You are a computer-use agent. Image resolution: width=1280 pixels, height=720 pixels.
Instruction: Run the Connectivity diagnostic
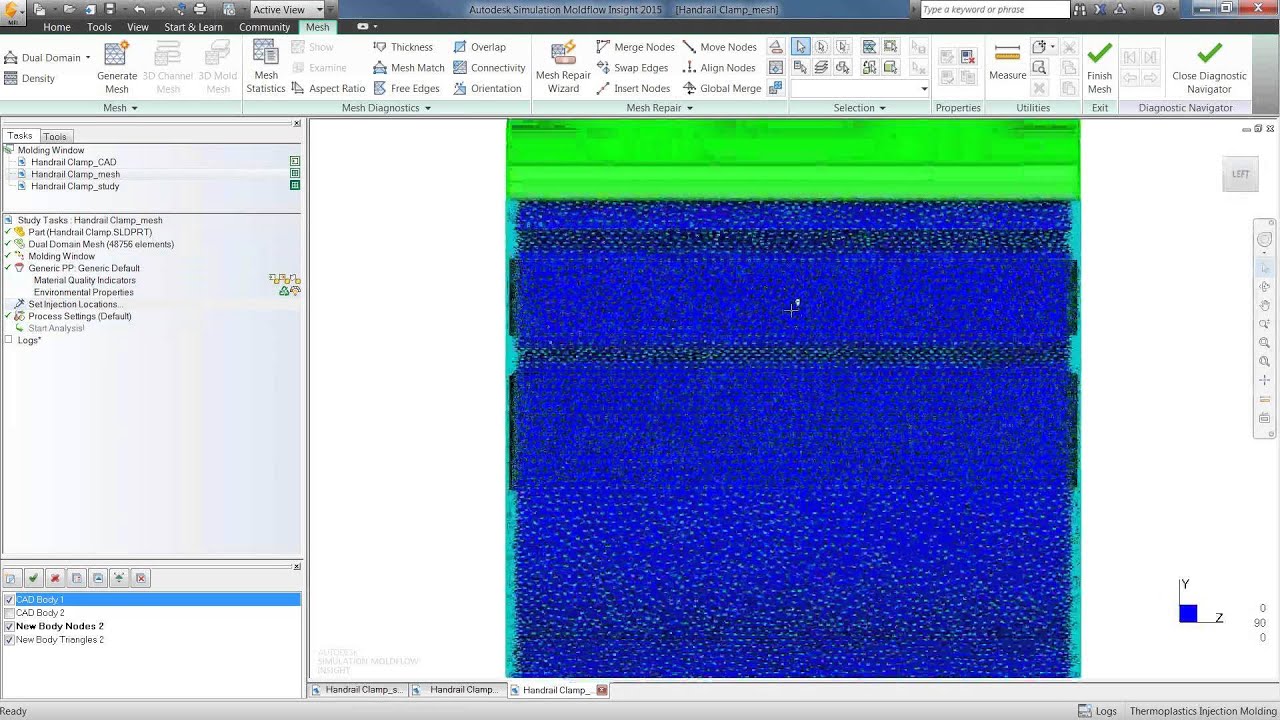click(x=489, y=68)
